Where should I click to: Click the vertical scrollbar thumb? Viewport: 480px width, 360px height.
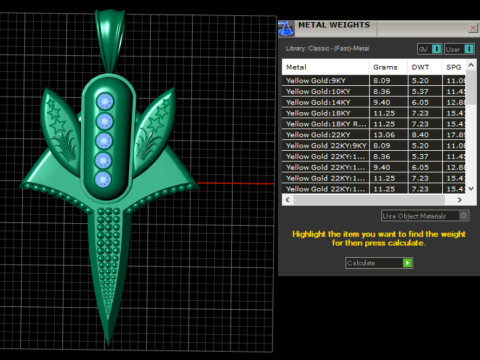pyautogui.click(x=471, y=87)
